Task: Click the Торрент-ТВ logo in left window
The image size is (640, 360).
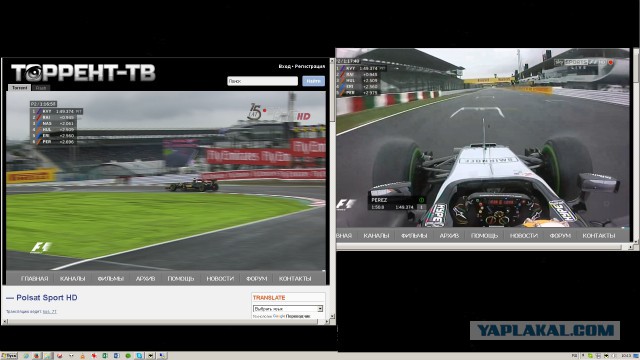Action: coord(83,73)
